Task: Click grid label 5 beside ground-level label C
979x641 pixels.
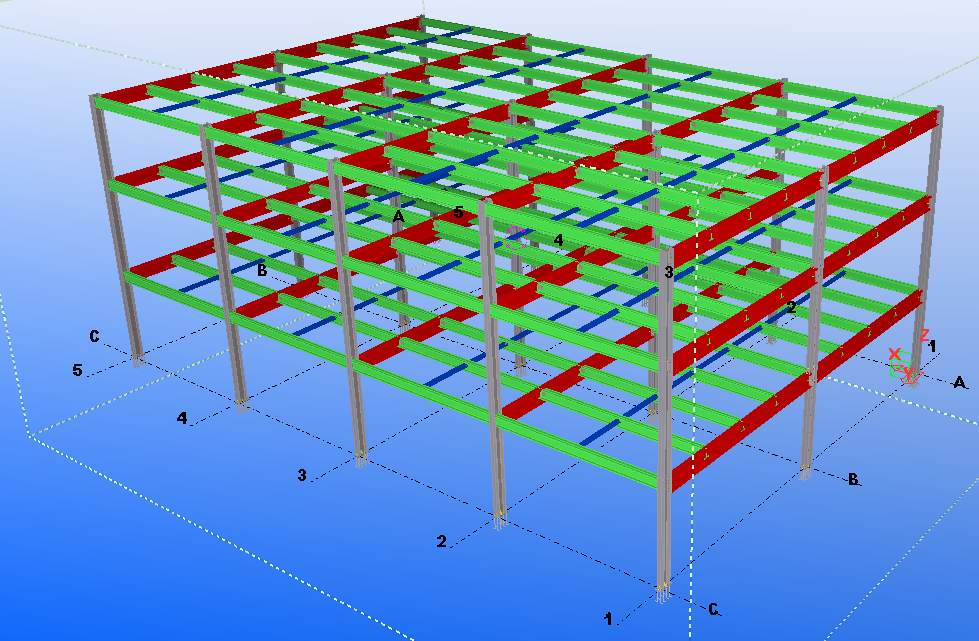Action: [77, 370]
